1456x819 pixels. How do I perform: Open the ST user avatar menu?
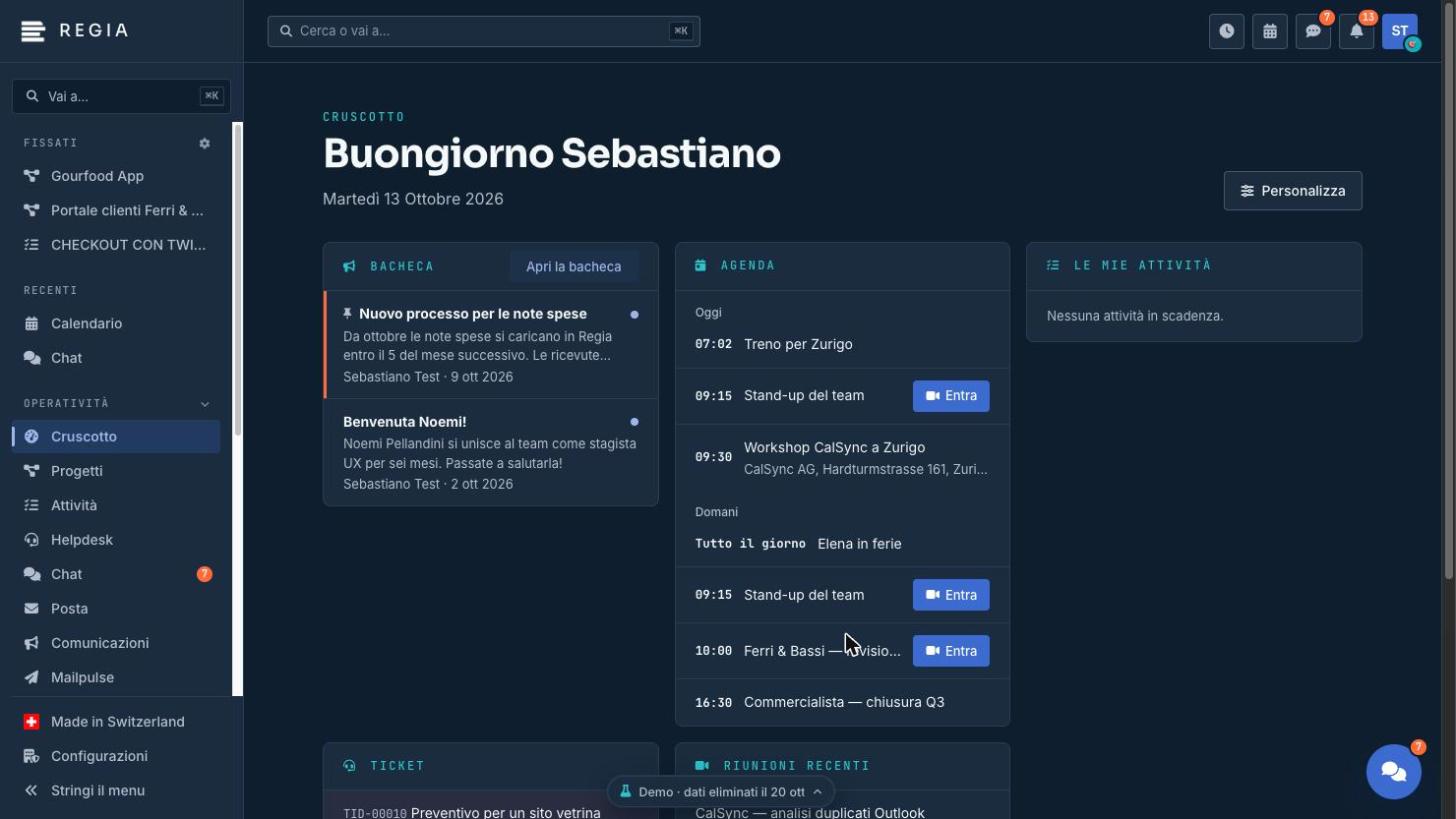click(x=1400, y=31)
